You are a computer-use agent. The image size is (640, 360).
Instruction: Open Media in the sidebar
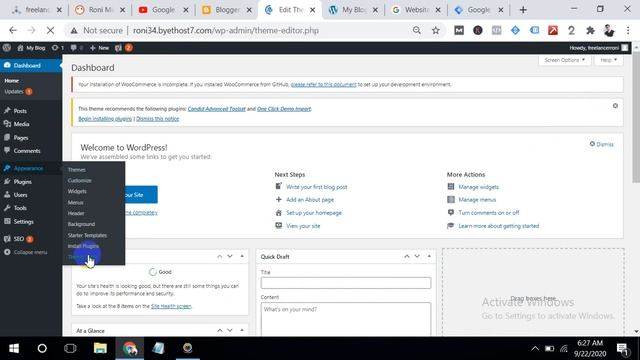coord(21,124)
